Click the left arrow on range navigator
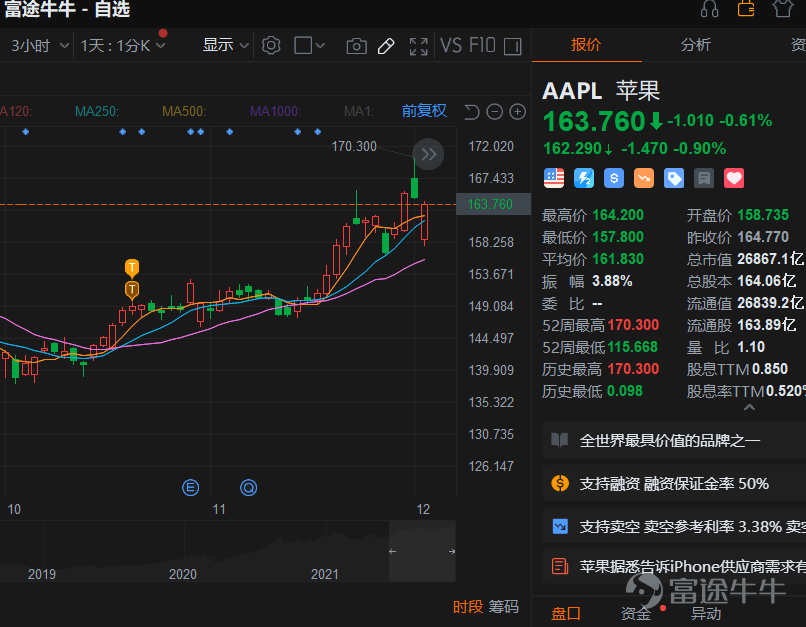Viewport: 806px width, 627px height. [393, 551]
